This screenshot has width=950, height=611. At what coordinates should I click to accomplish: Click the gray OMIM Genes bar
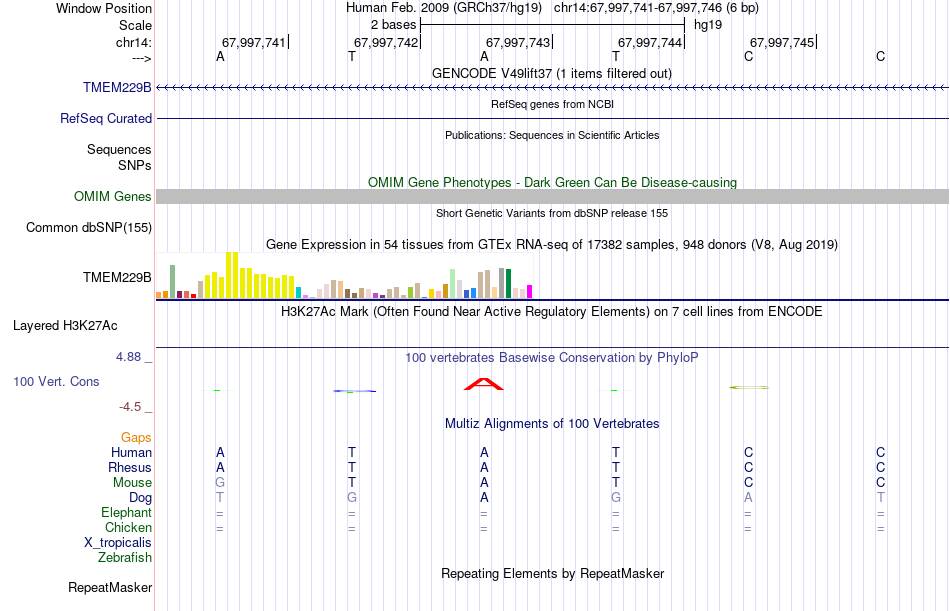point(552,196)
